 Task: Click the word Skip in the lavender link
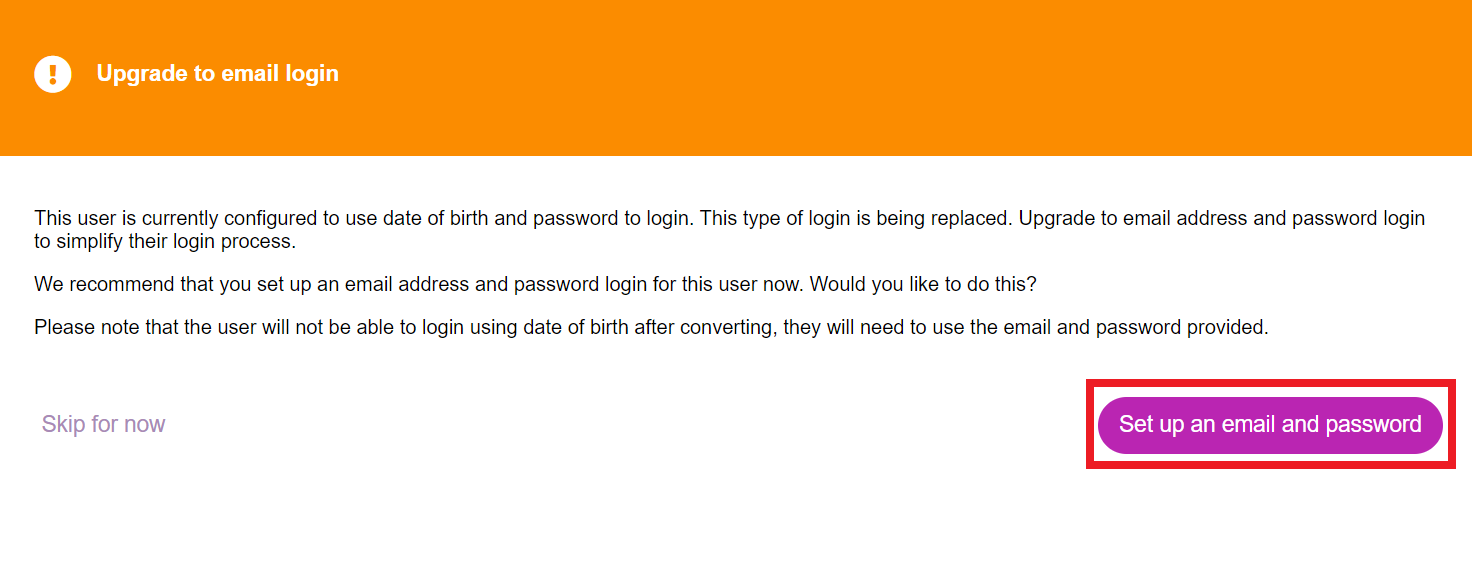click(64, 424)
